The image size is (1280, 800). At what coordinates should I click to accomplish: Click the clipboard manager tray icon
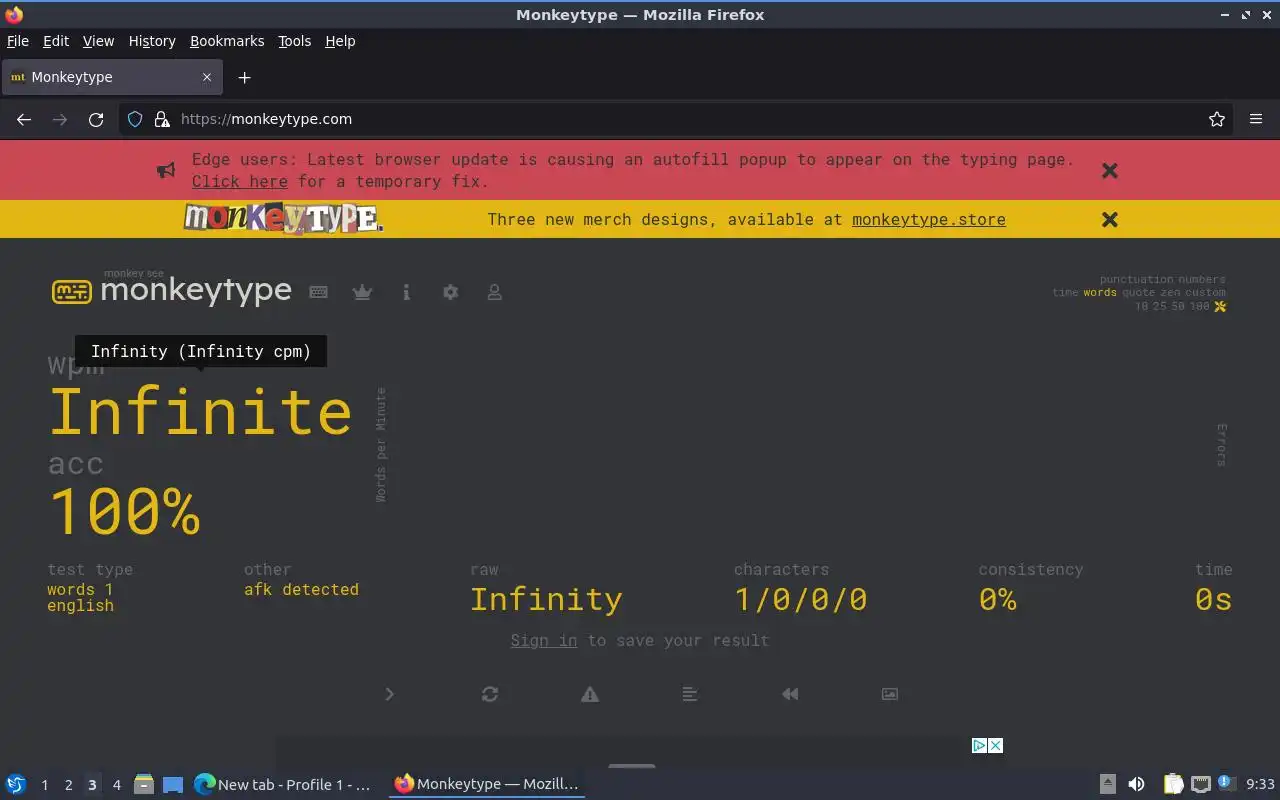[x=1173, y=784]
